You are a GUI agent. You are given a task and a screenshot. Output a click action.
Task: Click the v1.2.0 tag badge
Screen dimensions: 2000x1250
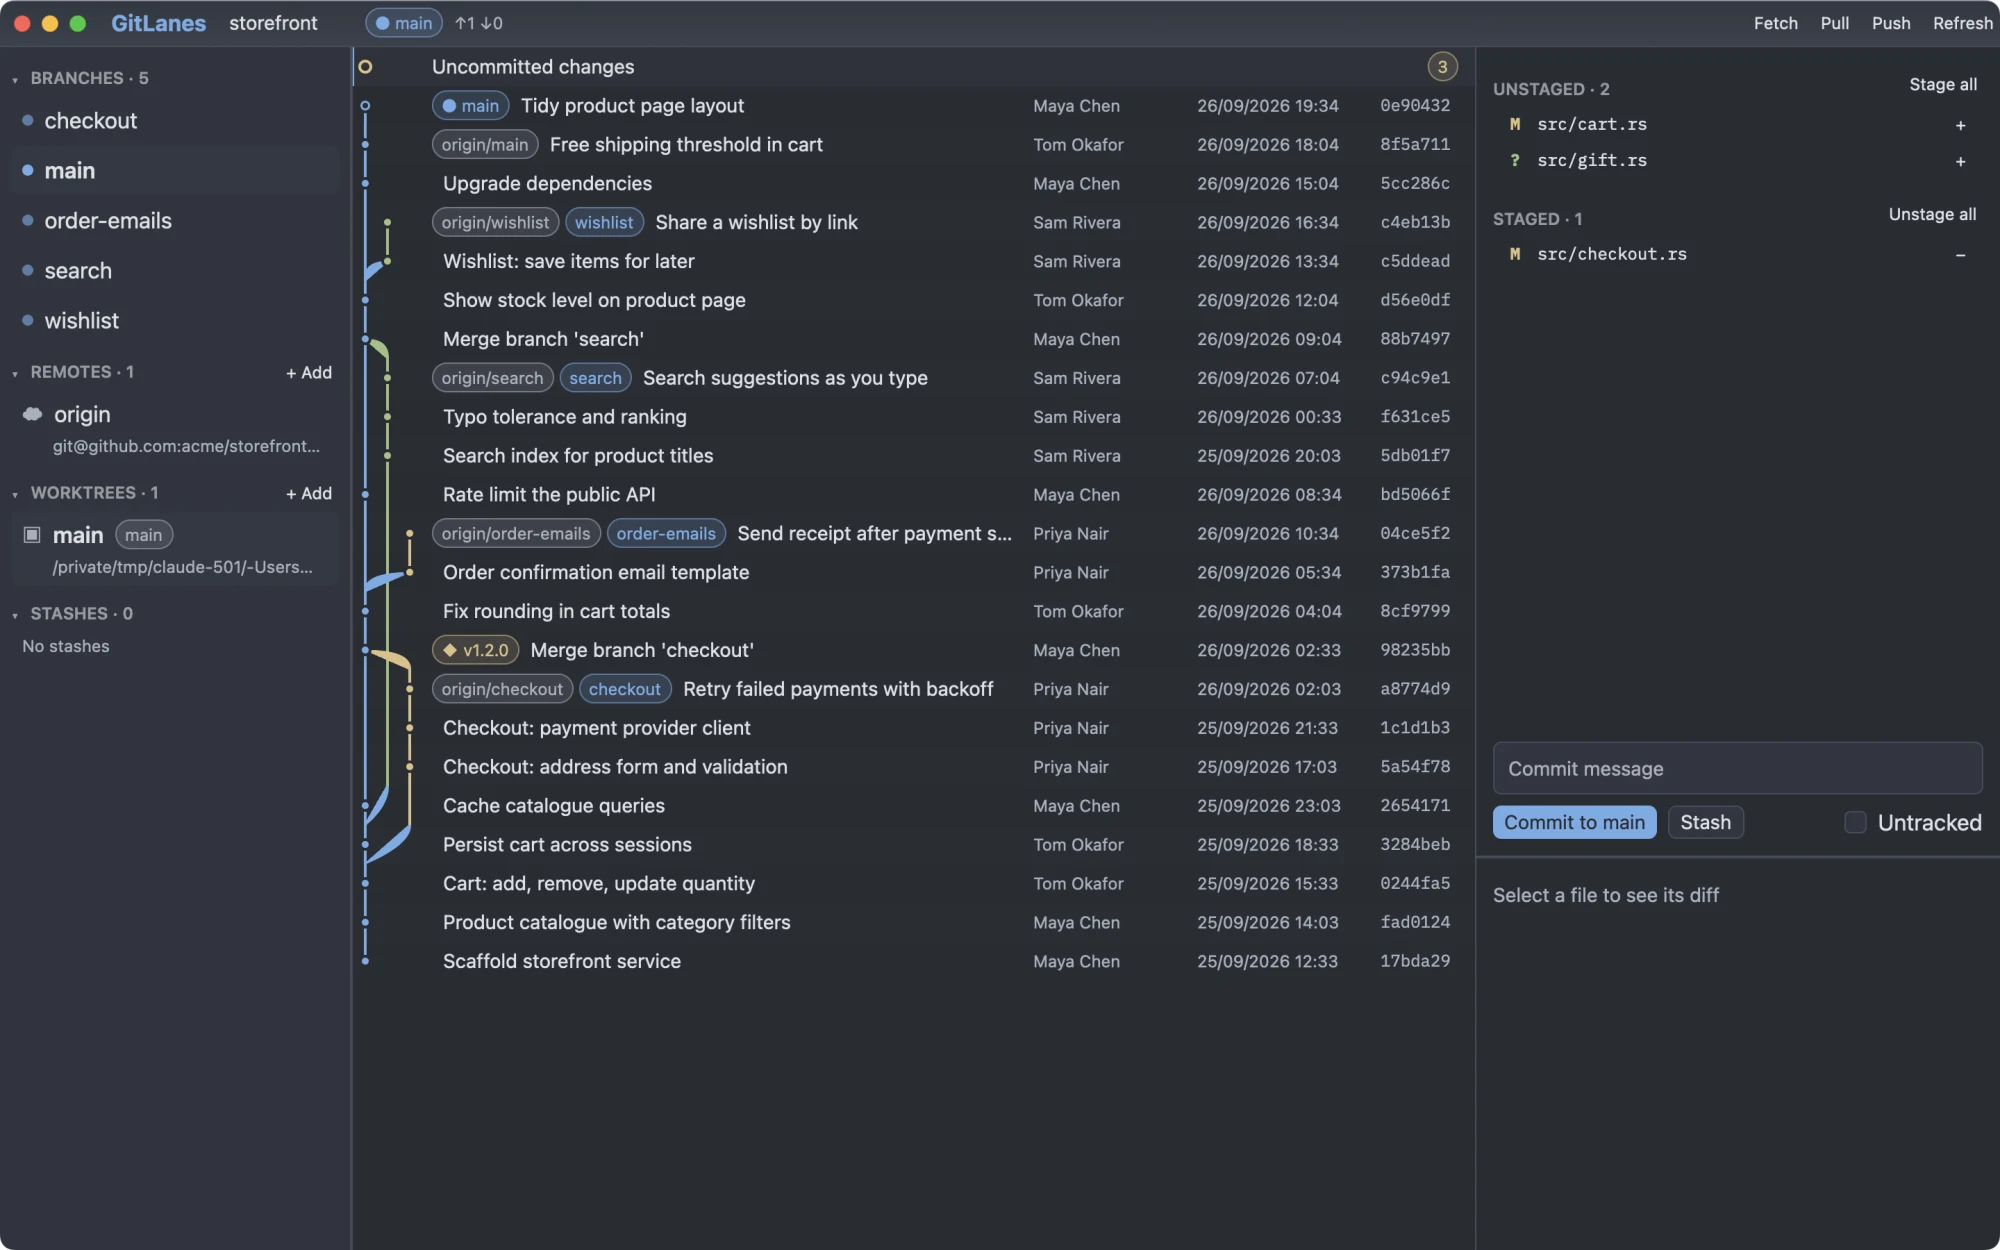tap(476, 650)
